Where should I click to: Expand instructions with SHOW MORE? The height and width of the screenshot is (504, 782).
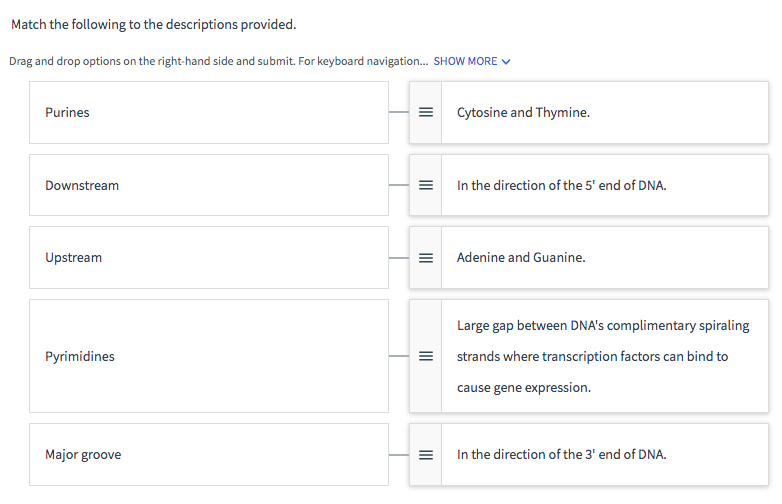[x=465, y=61]
